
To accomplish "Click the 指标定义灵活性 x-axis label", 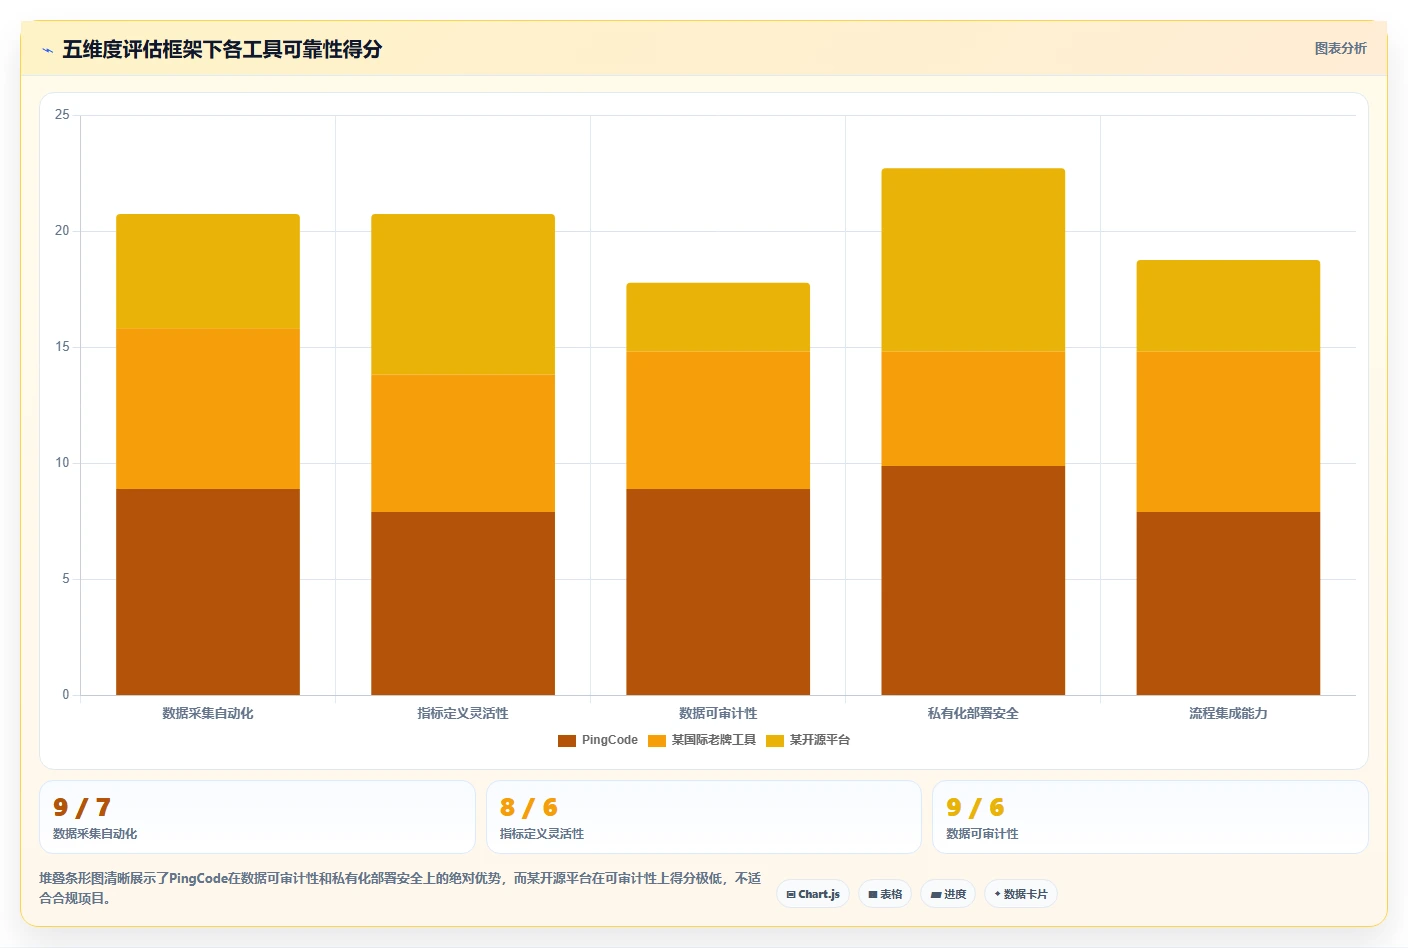I will [463, 713].
